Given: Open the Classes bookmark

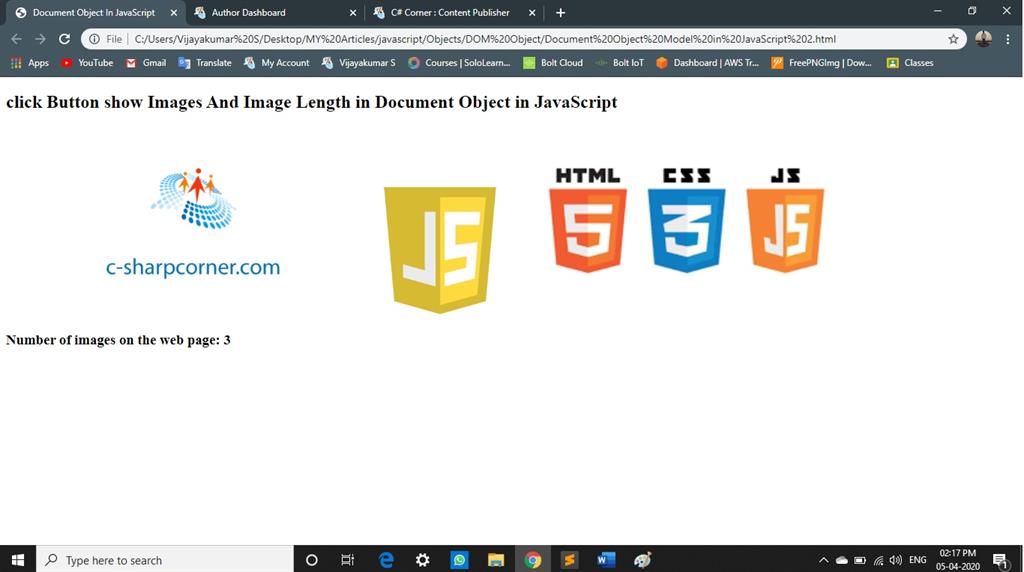Looking at the screenshot, I should point(910,63).
